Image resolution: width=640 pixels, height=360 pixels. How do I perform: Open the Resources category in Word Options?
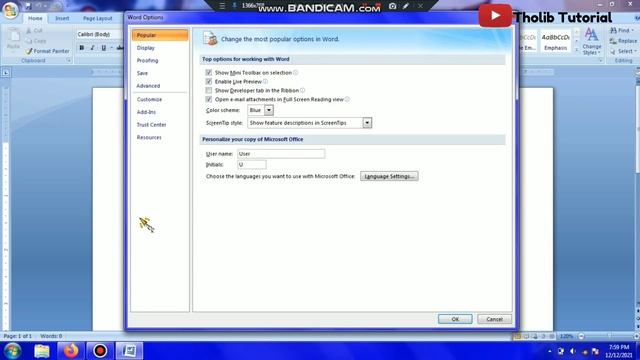(160, 137)
